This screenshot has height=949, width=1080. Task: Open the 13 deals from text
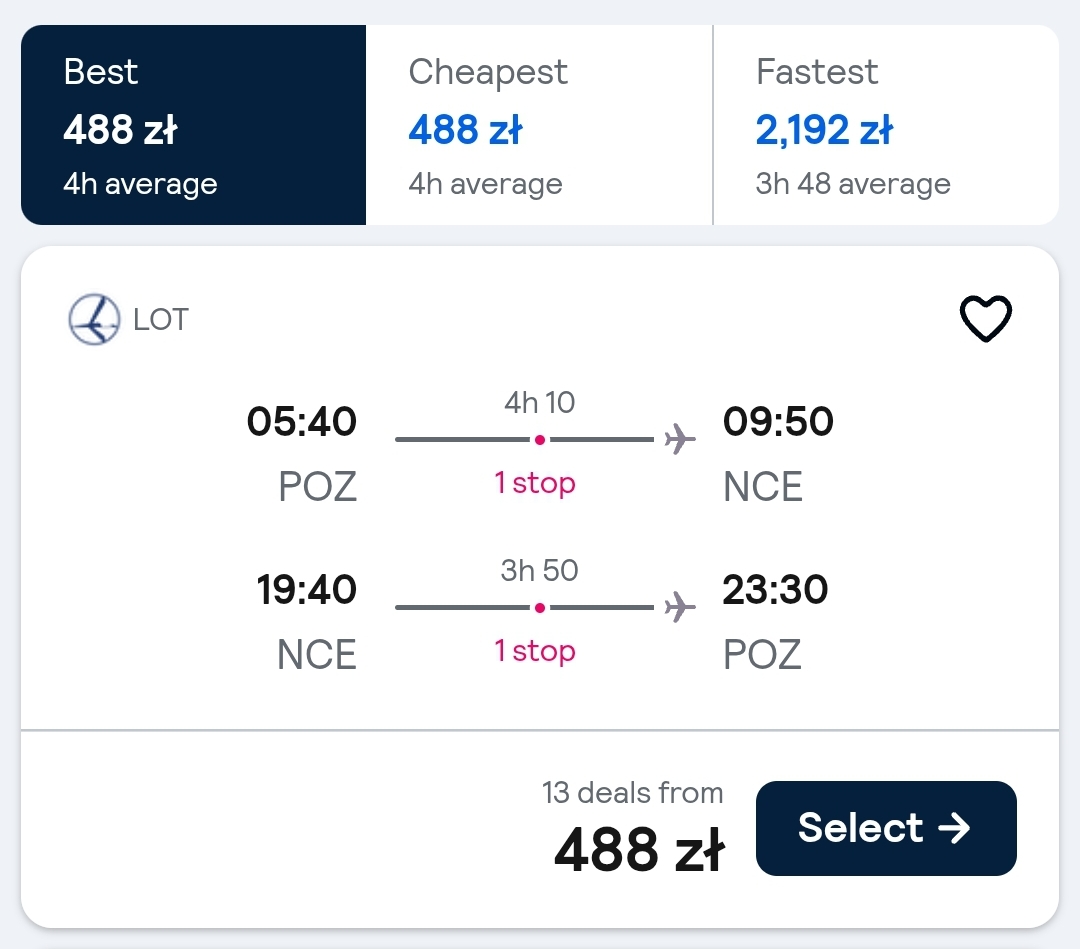(x=632, y=793)
